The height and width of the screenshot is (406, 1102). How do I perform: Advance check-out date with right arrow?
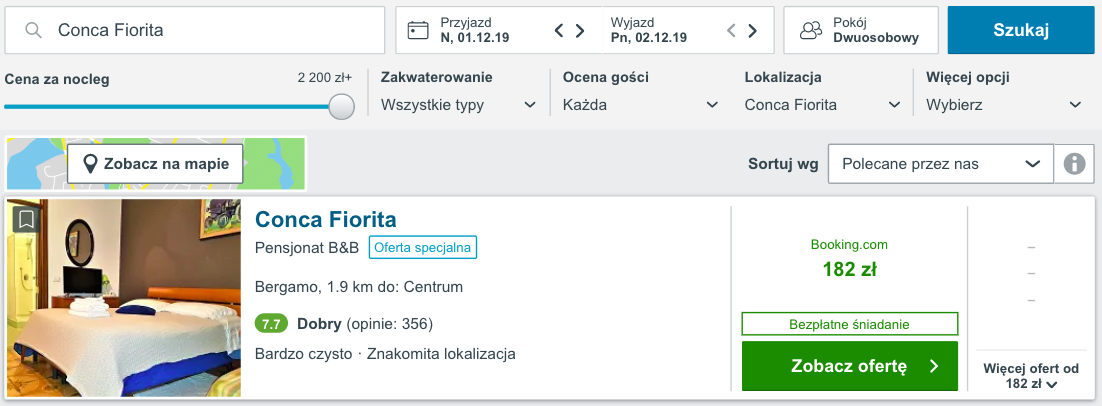pyautogui.click(x=752, y=30)
